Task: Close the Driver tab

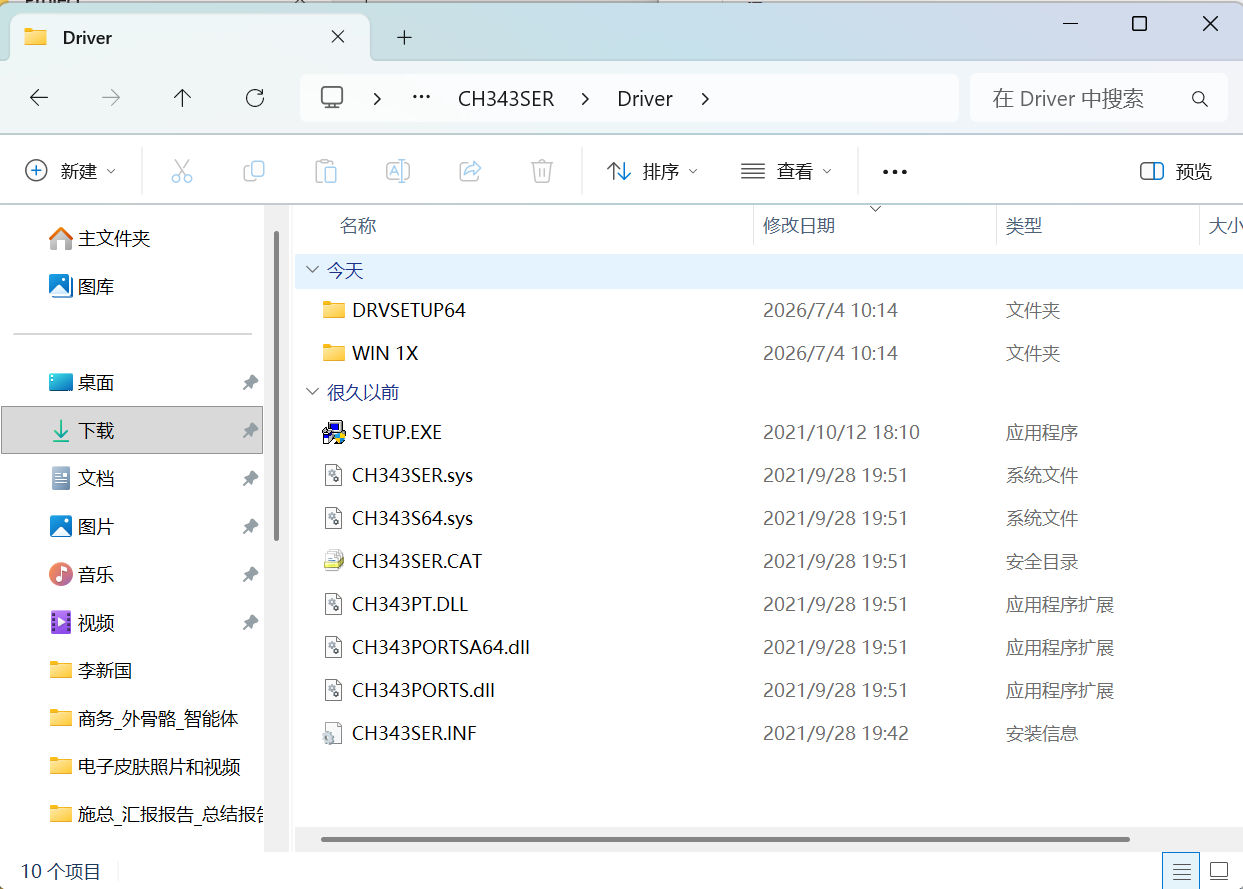Action: 338,37
